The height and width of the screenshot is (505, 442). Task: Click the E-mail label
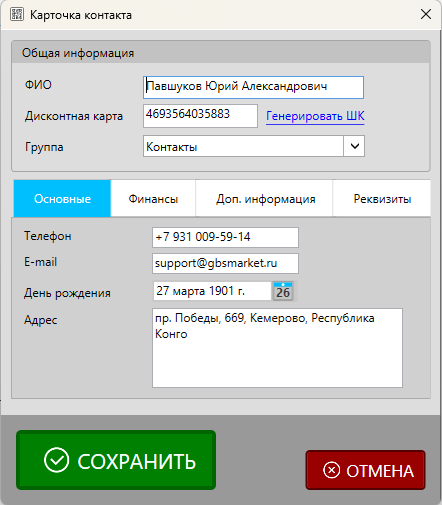[x=40, y=262]
